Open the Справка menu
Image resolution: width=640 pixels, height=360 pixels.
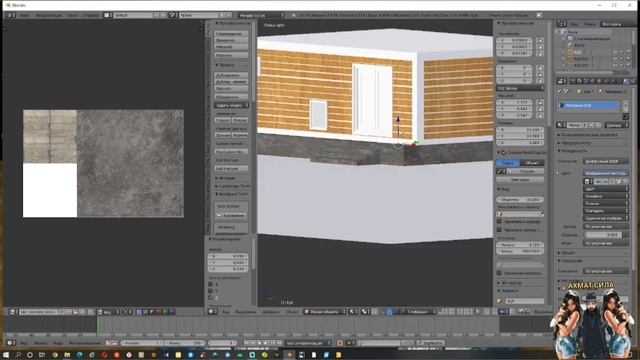[91, 15]
